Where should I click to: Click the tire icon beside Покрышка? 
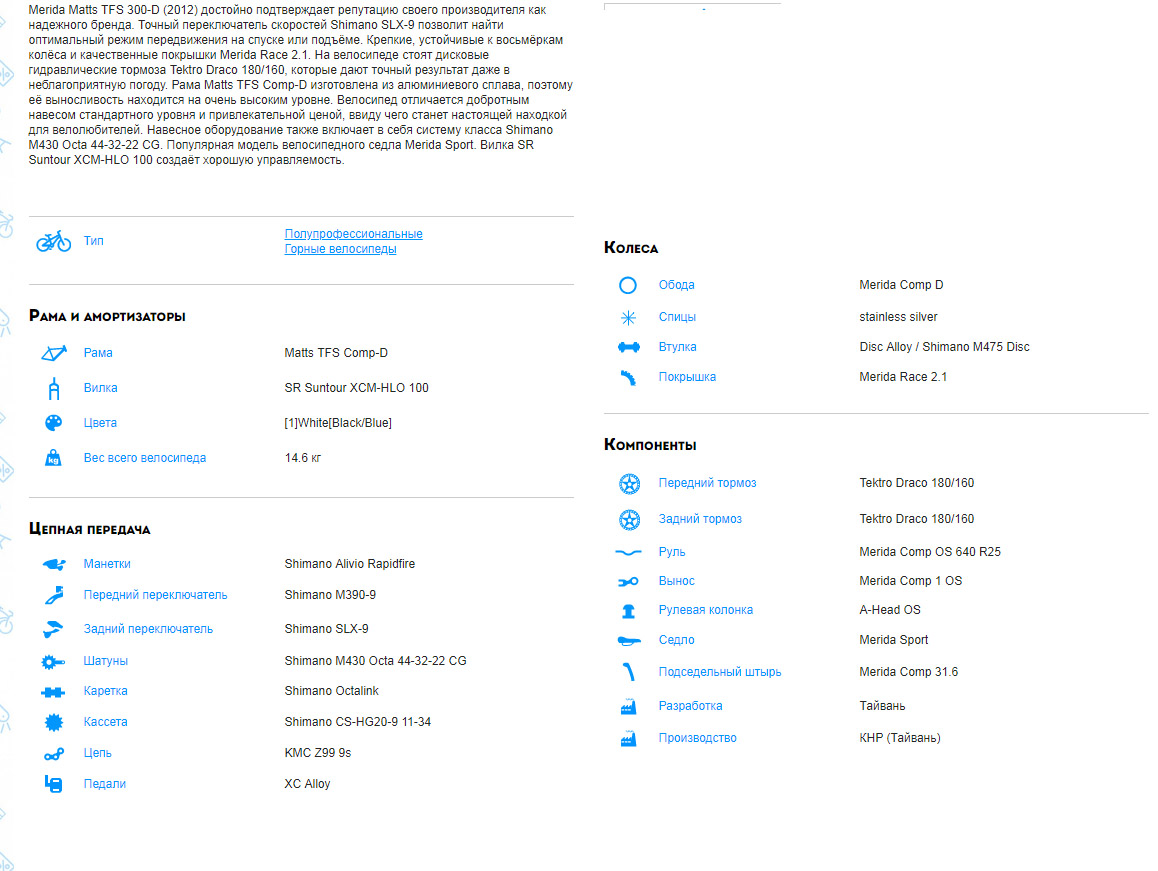coord(628,378)
